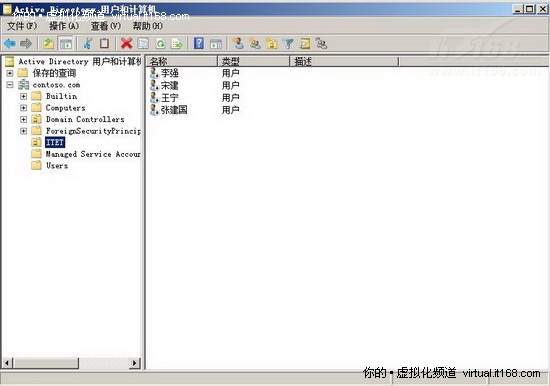Viewport: 550px width, 386px height.
Task: Expand the ForeignSecurityPrincipals node
Action: tap(23, 131)
